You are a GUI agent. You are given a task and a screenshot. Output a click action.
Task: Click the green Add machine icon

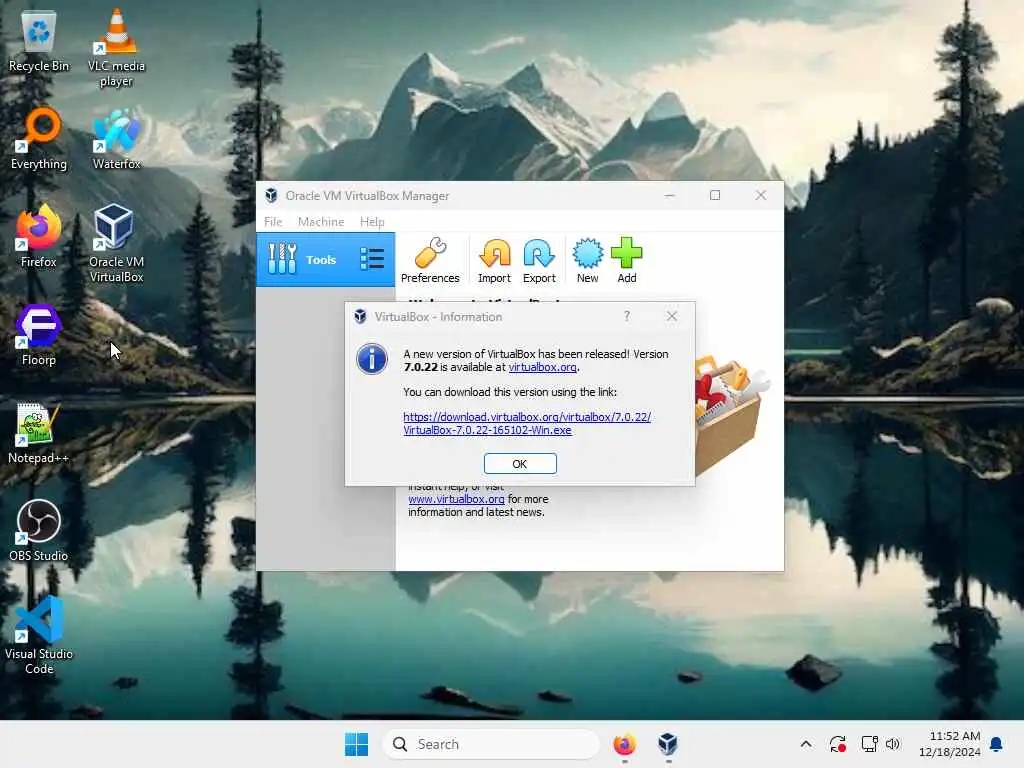point(626,260)
